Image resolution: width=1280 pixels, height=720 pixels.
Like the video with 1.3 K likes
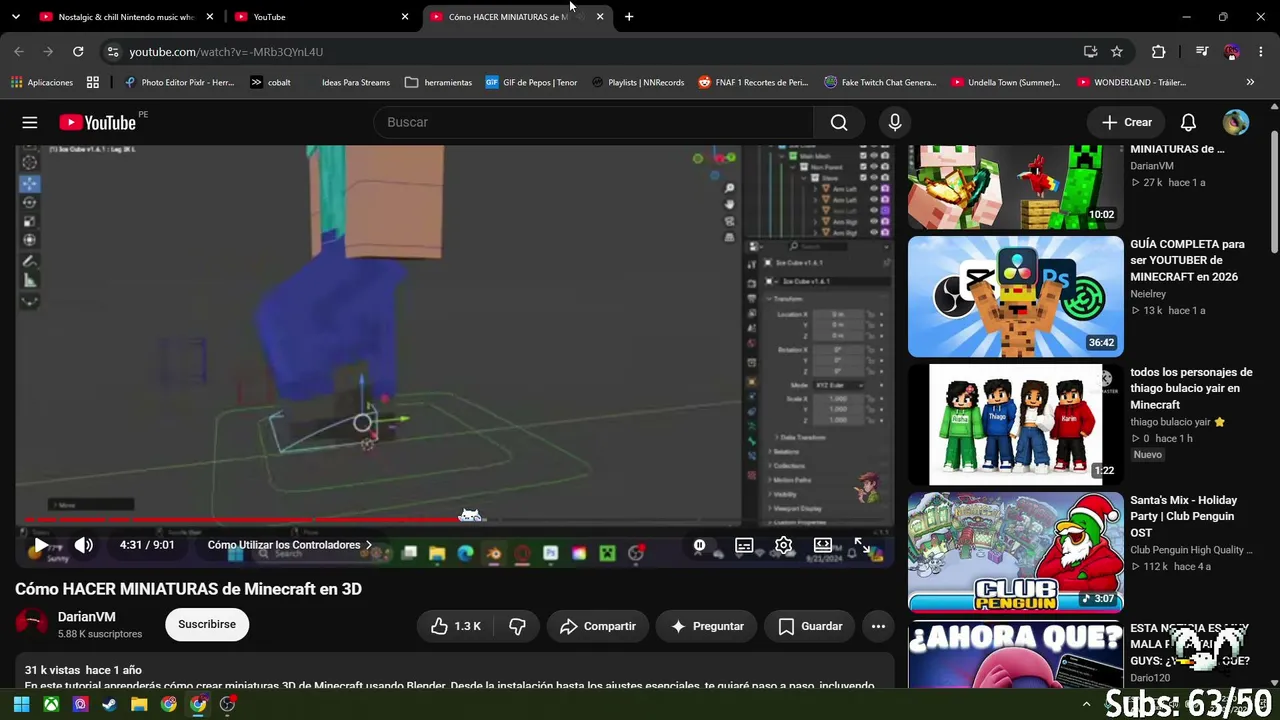(456, 626)
